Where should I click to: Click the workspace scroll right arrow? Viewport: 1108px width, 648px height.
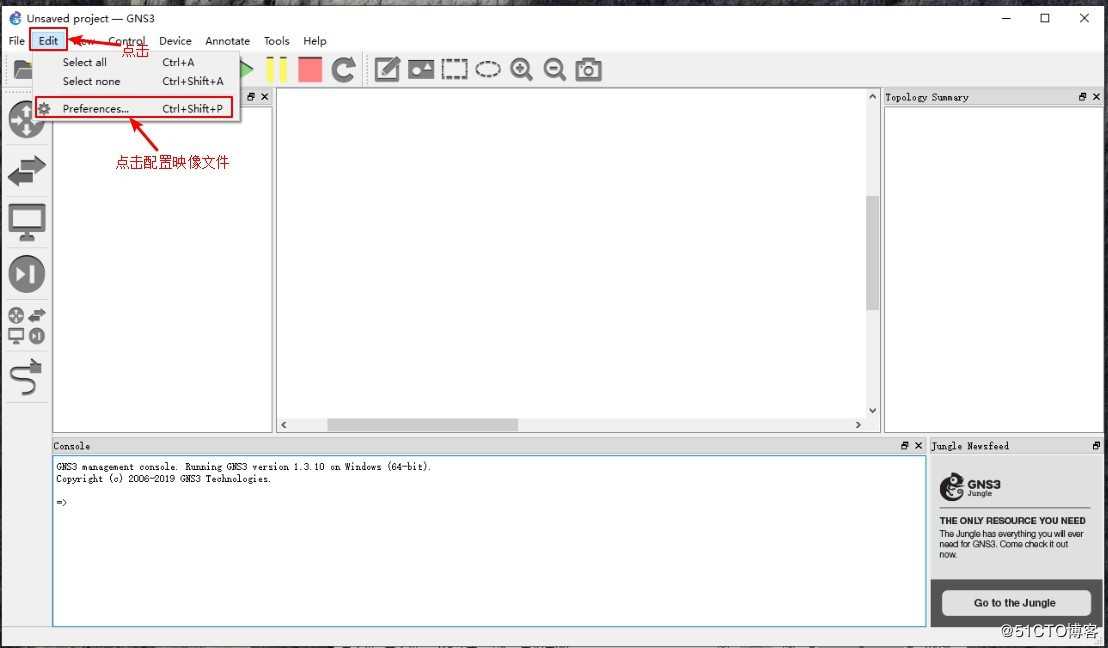[859, 425]
